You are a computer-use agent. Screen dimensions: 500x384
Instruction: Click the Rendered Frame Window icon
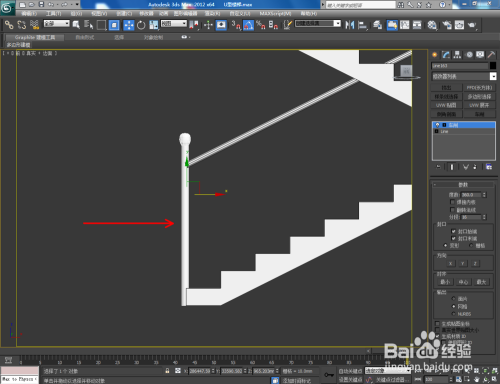(459, 25)
